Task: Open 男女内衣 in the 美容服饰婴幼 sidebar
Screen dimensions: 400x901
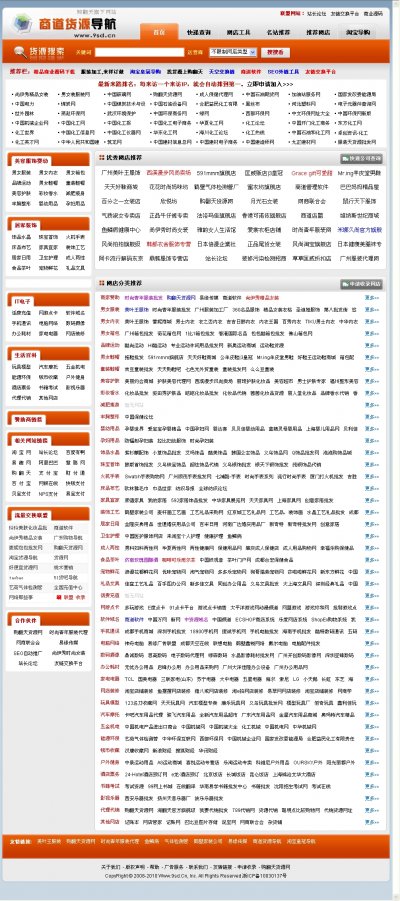Action: 48,172
